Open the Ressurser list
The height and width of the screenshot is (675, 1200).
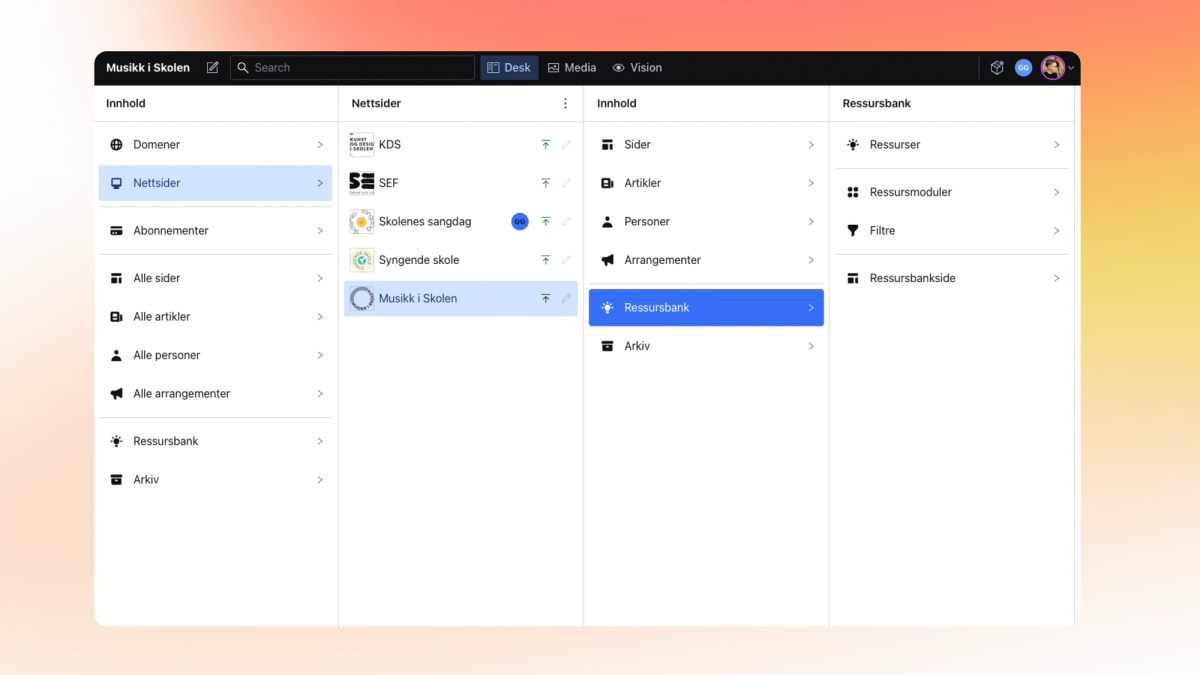coord(952,145)
